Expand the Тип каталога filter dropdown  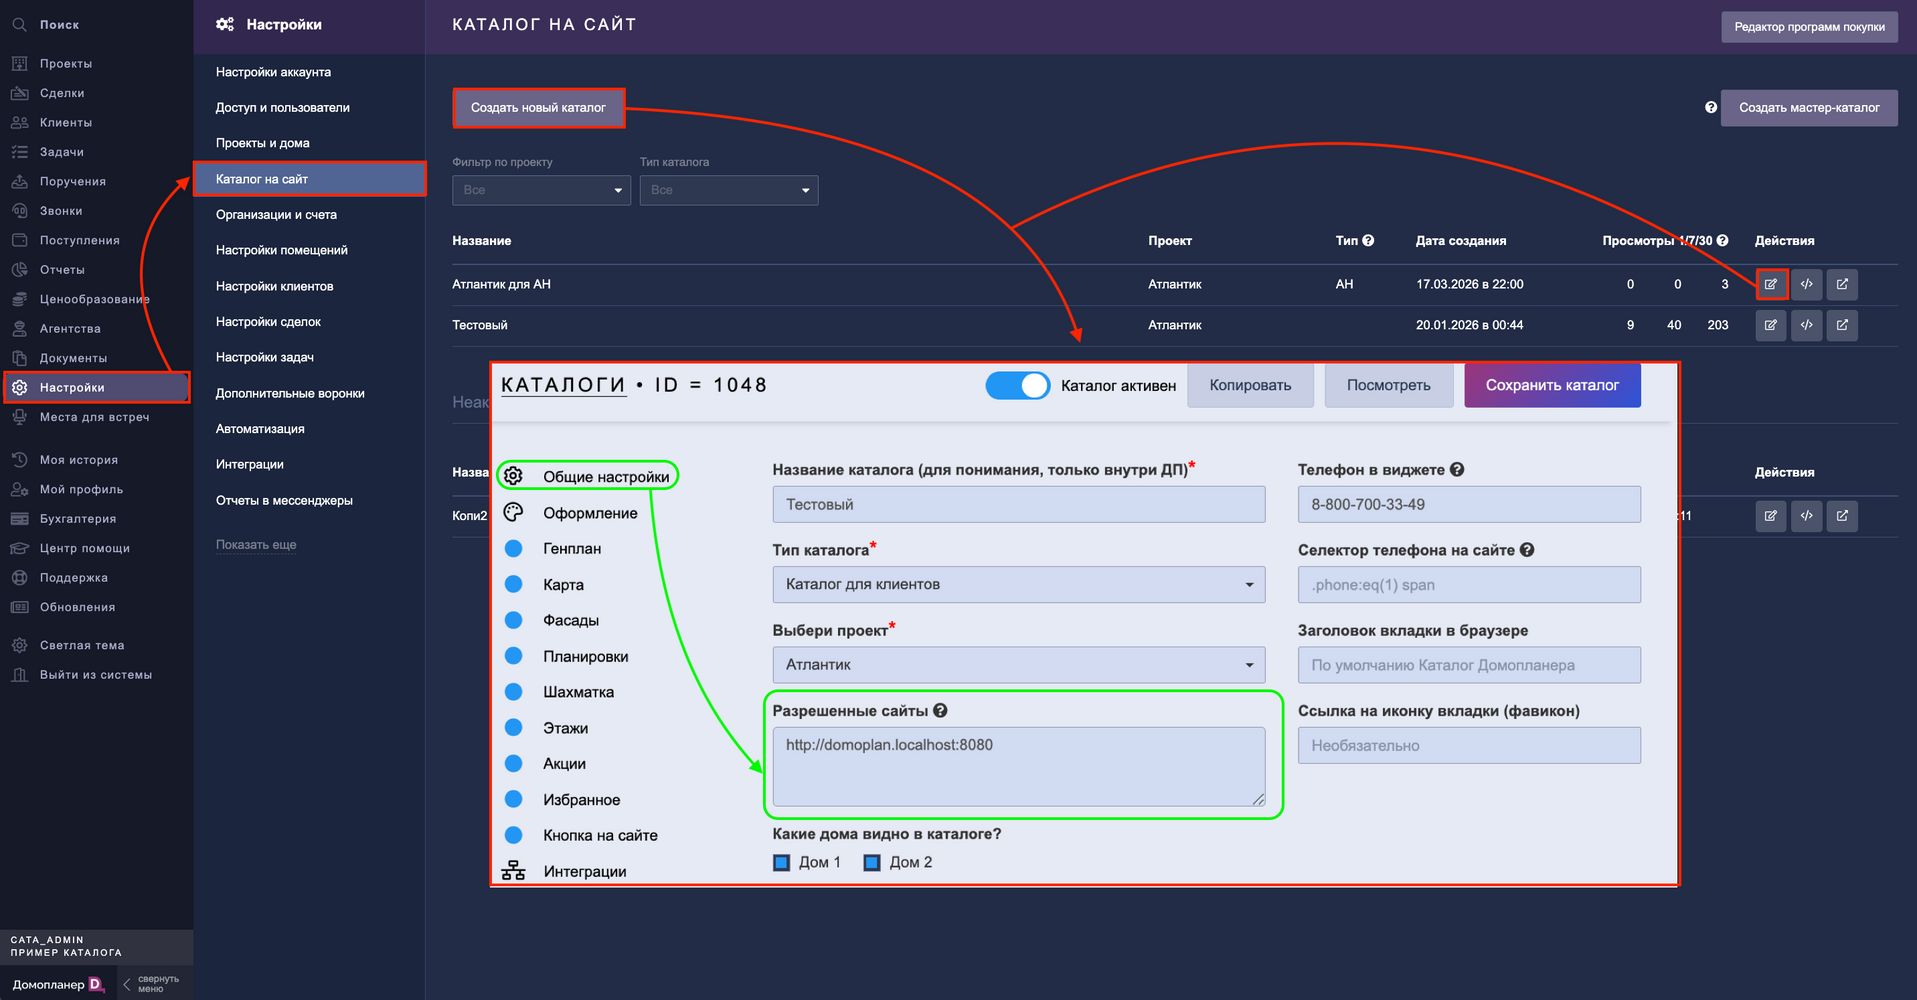pyautogui.click(x=728, y=191)
